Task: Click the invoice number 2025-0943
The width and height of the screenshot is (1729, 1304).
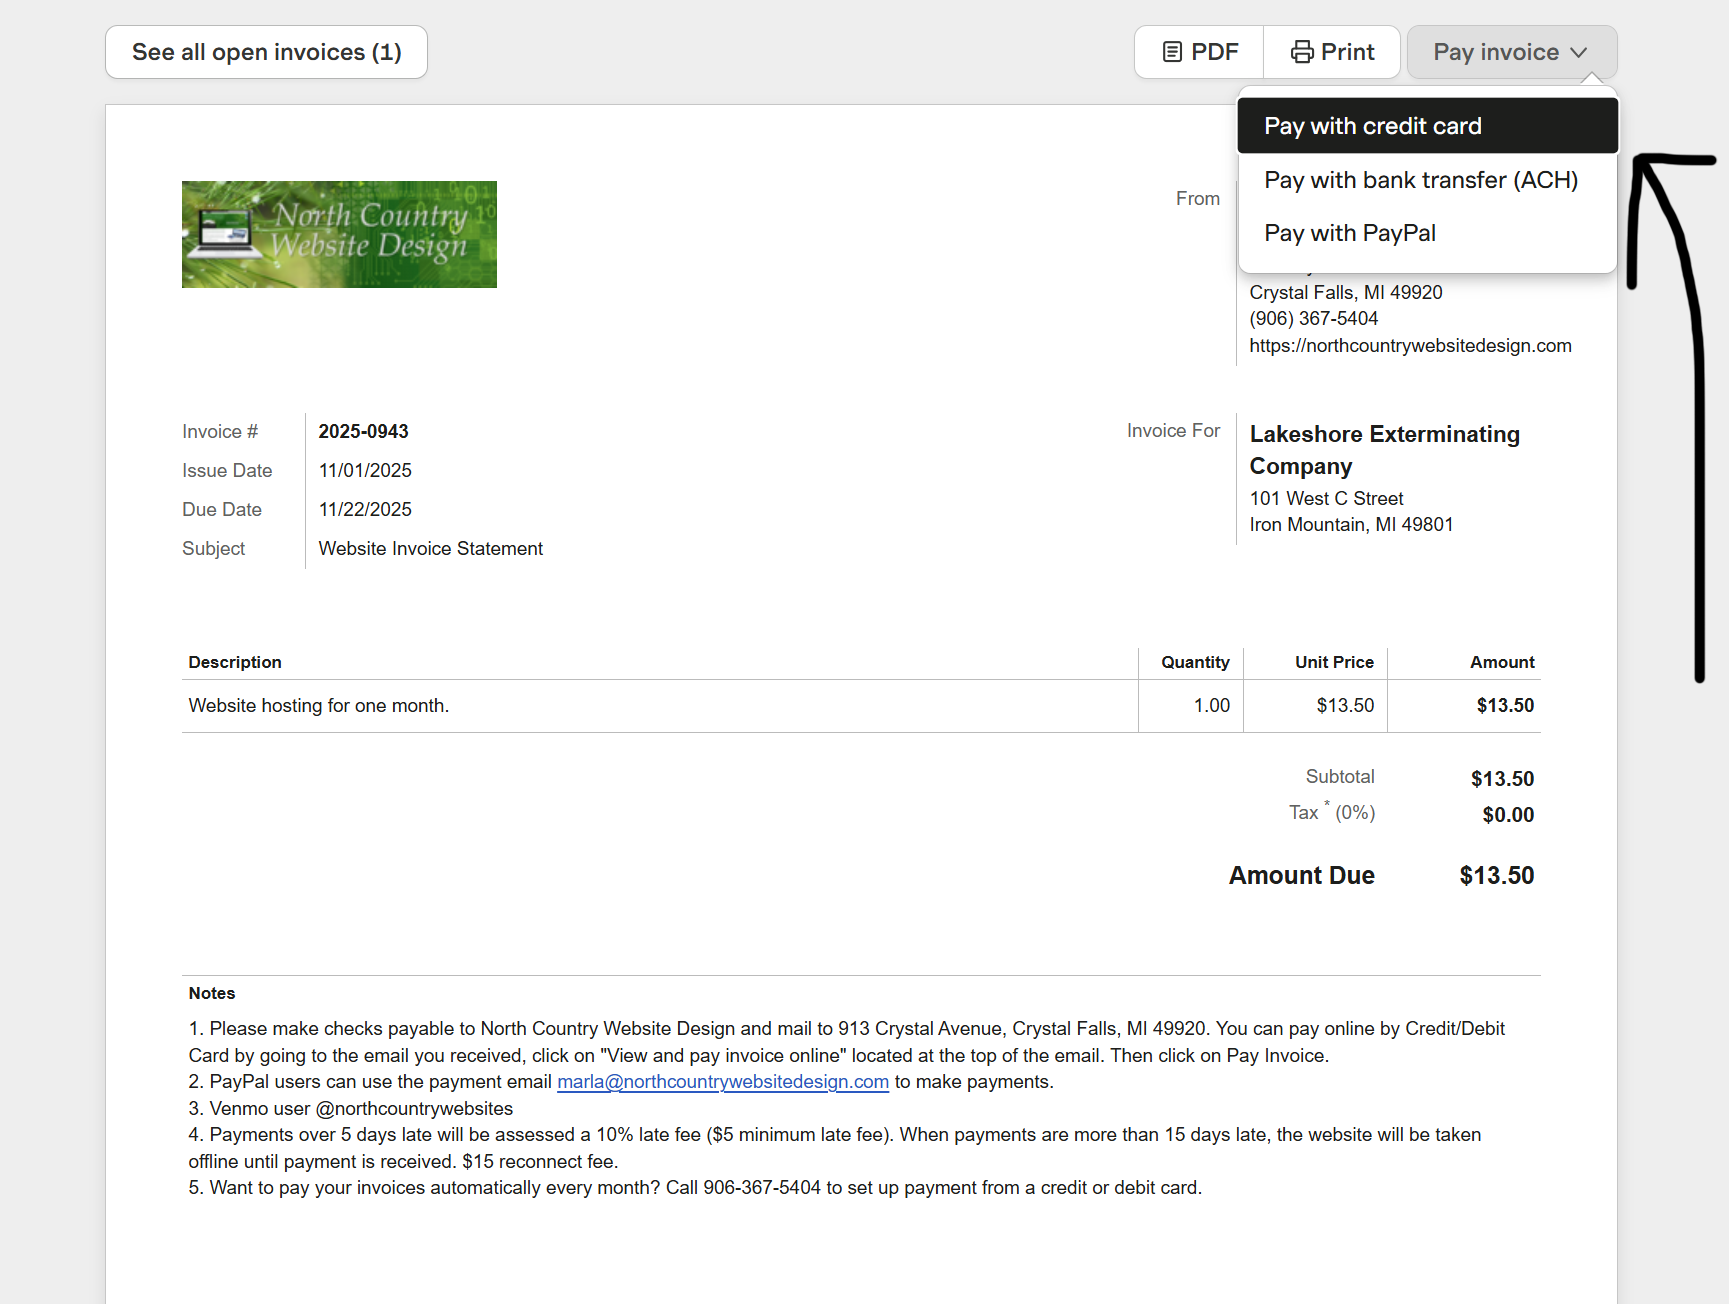Action: click(x=363, y=431)
